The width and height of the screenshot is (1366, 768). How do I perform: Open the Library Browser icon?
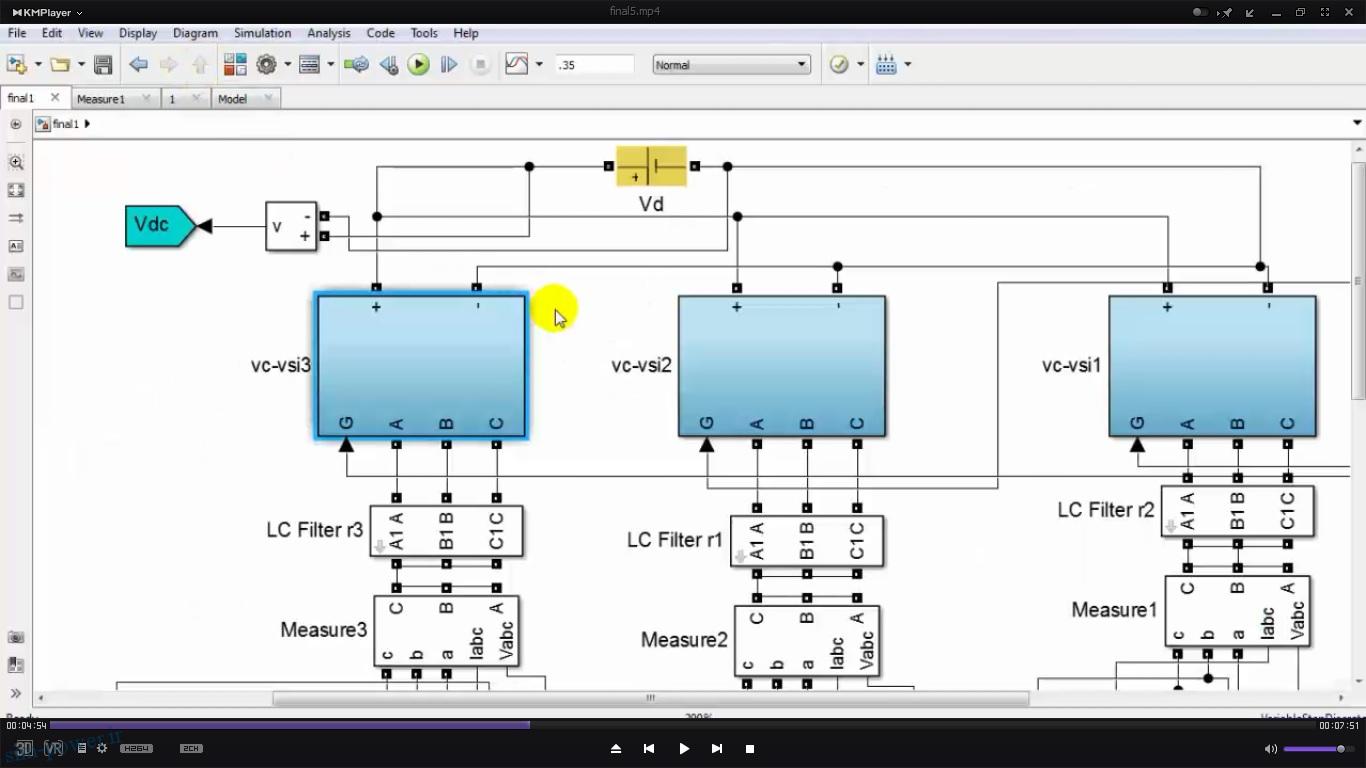235,64
